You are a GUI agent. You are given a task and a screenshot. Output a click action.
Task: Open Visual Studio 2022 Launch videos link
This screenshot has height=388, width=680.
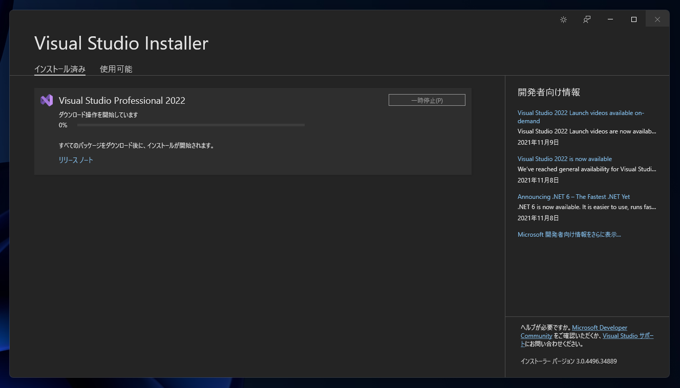click(580, 117)
